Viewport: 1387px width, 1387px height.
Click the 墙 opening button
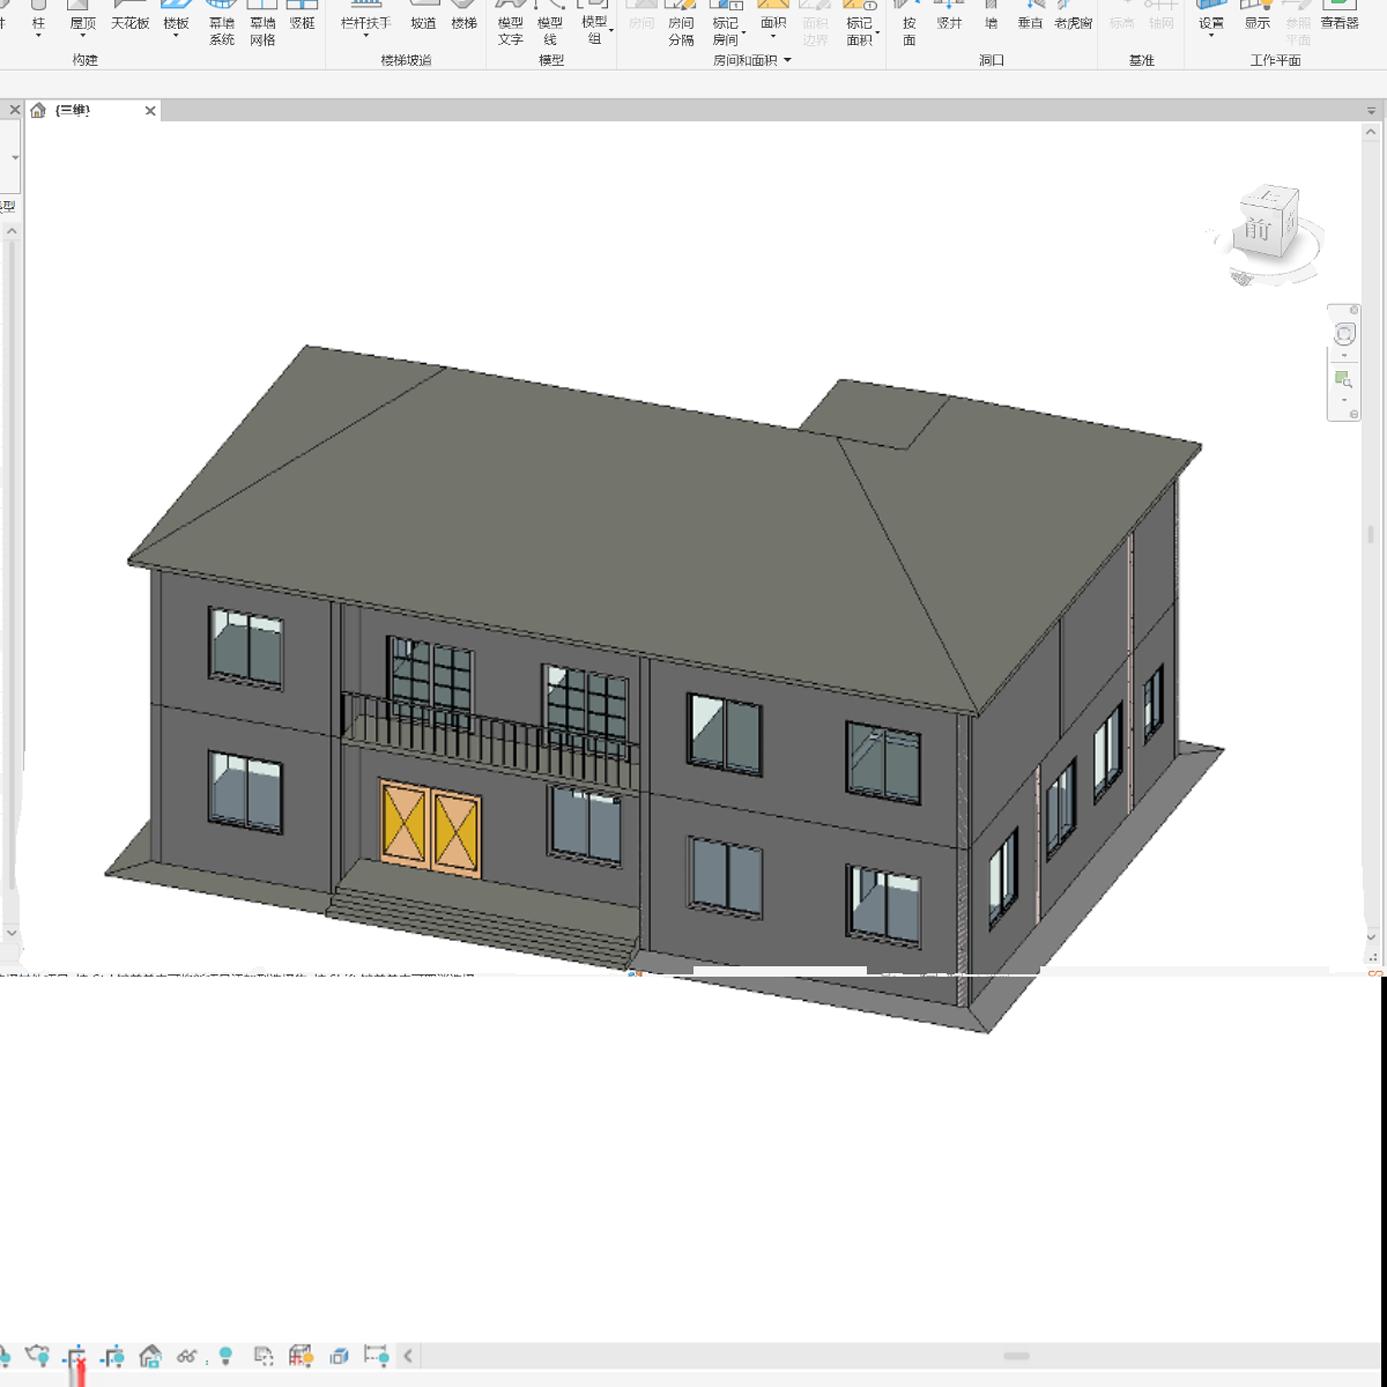point(992,22)
